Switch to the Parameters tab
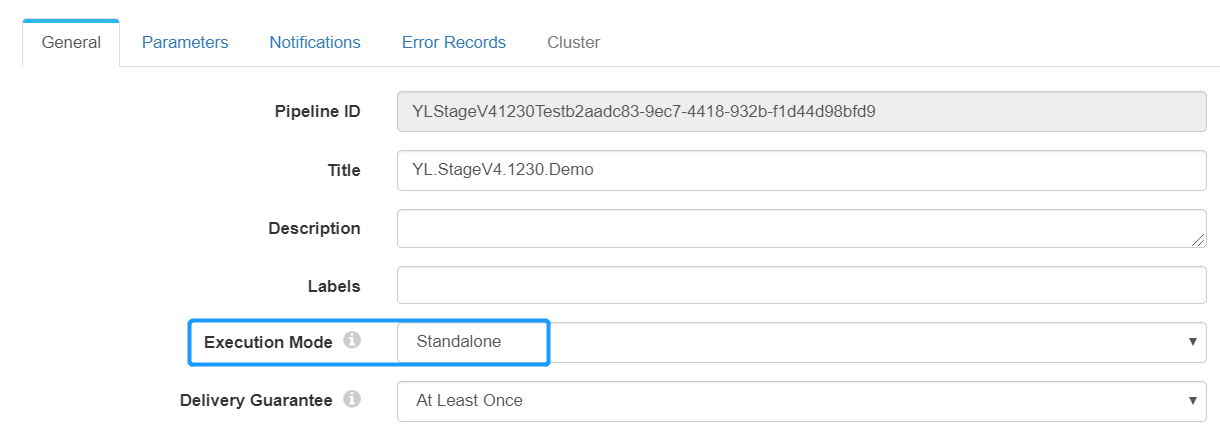 [185, 43]
